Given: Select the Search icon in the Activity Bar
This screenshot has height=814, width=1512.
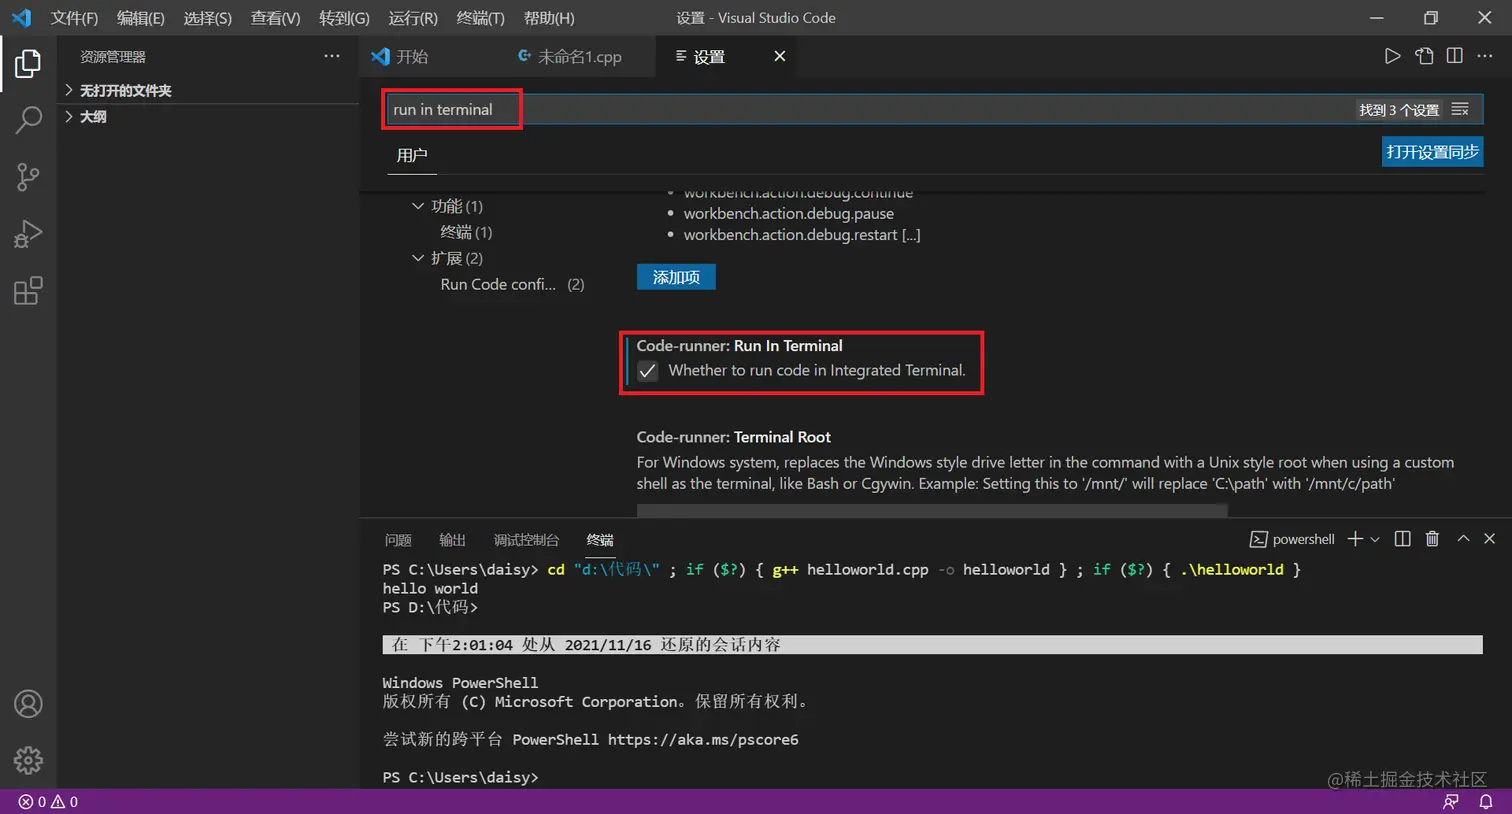Looking at the screenshot, I should [28, 118].
